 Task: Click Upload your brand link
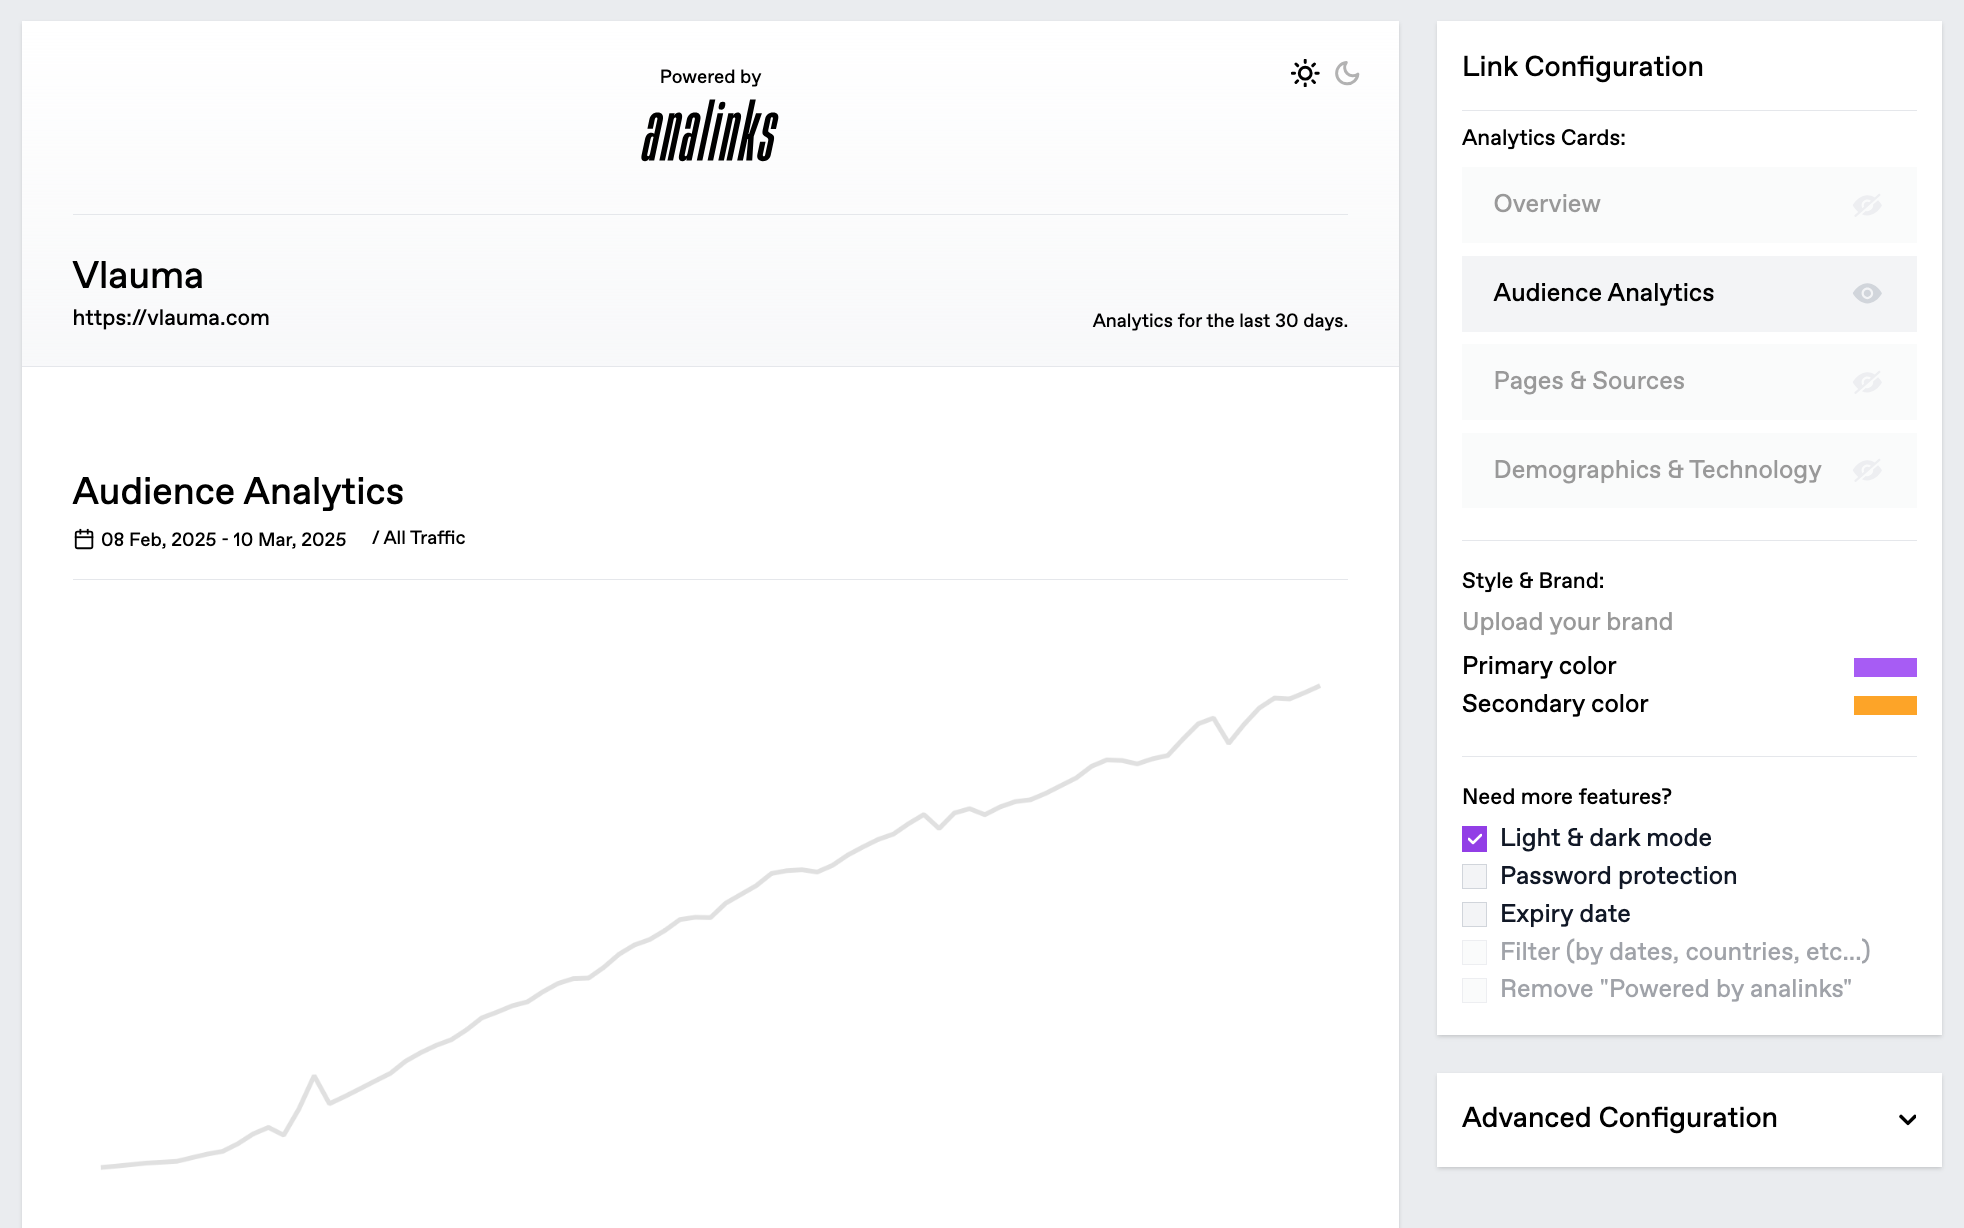[x=1567, y=622]
